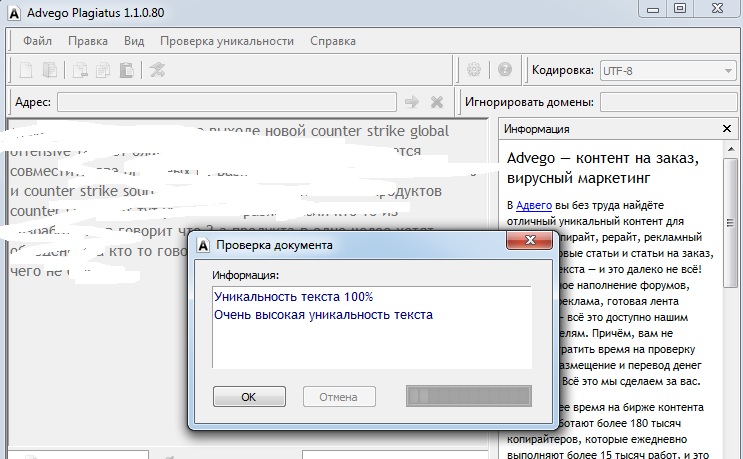
Task: Click the stop X icon next to Адрес
Action: click(436, 102)
